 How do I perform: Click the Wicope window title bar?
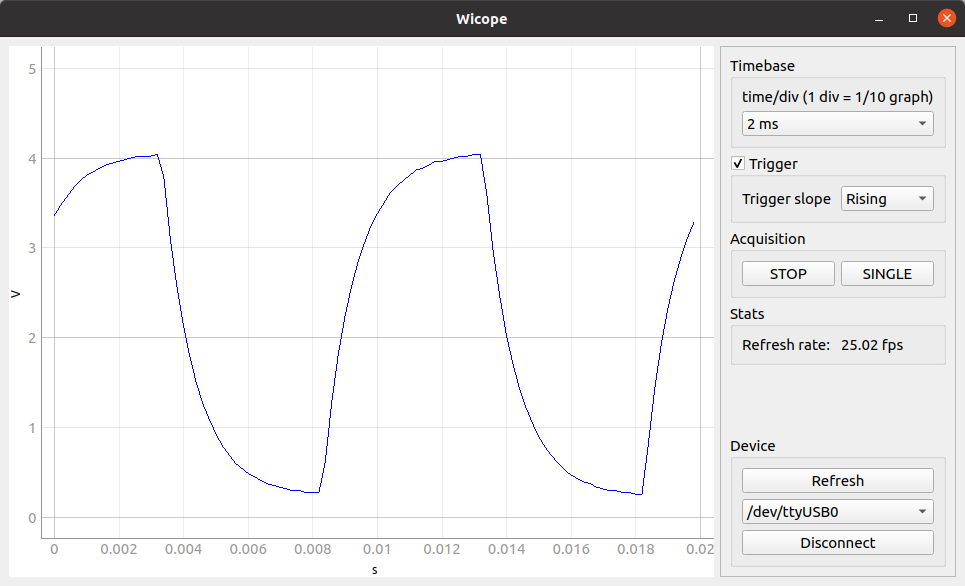[482, 18]
